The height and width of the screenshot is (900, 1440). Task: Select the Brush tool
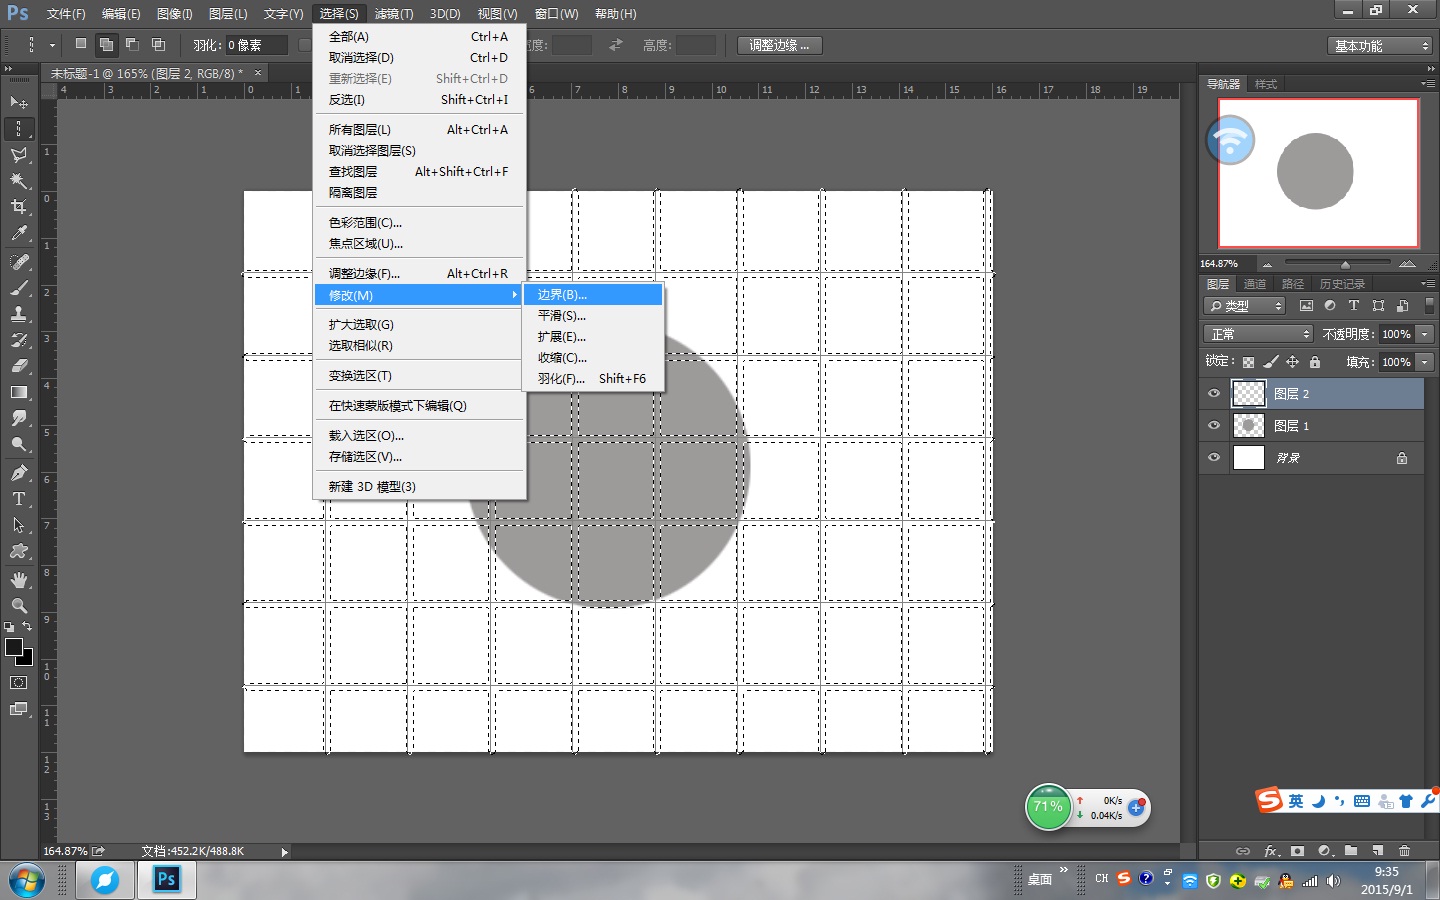tap(19, 288)
